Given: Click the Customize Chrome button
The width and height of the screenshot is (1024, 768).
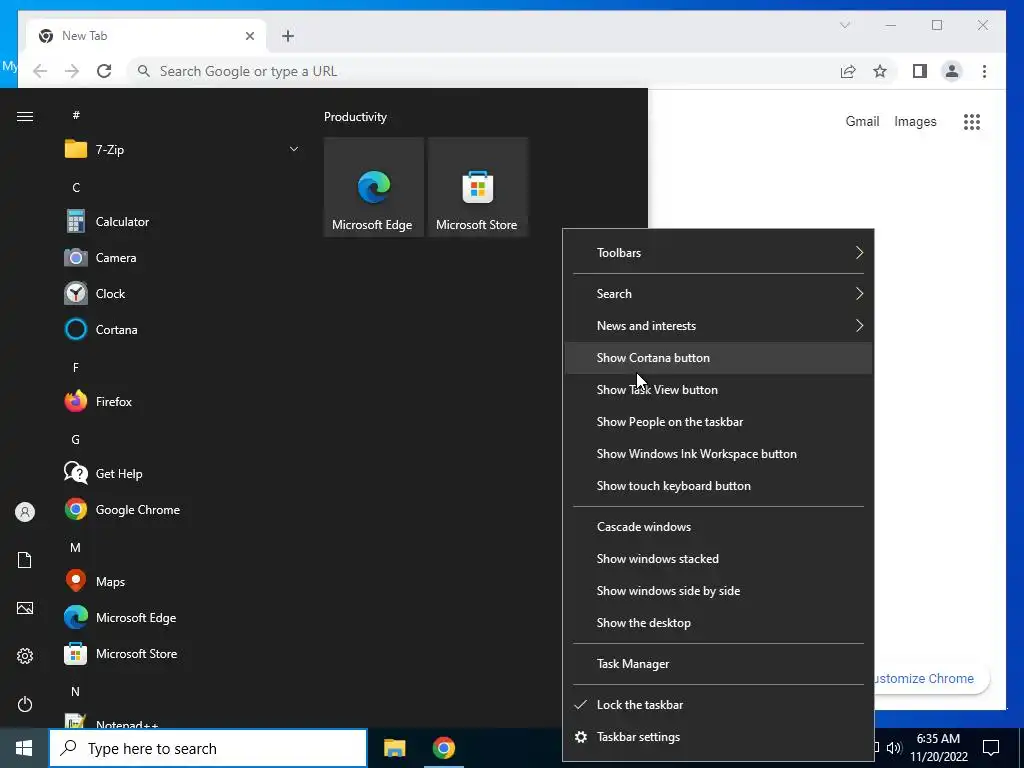Looking at the screenshot, I should 932,679.
